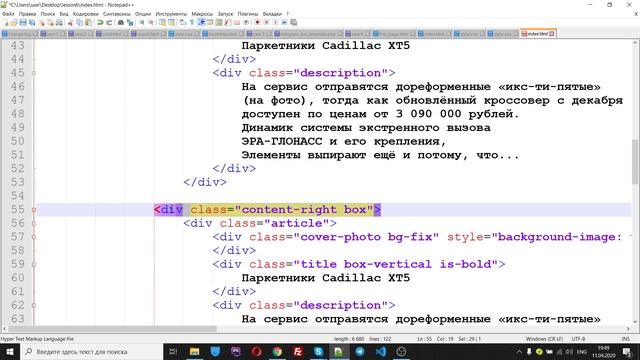640x360 pixels.
Task: Open the Инструменты menu
Action: point(171,14)
